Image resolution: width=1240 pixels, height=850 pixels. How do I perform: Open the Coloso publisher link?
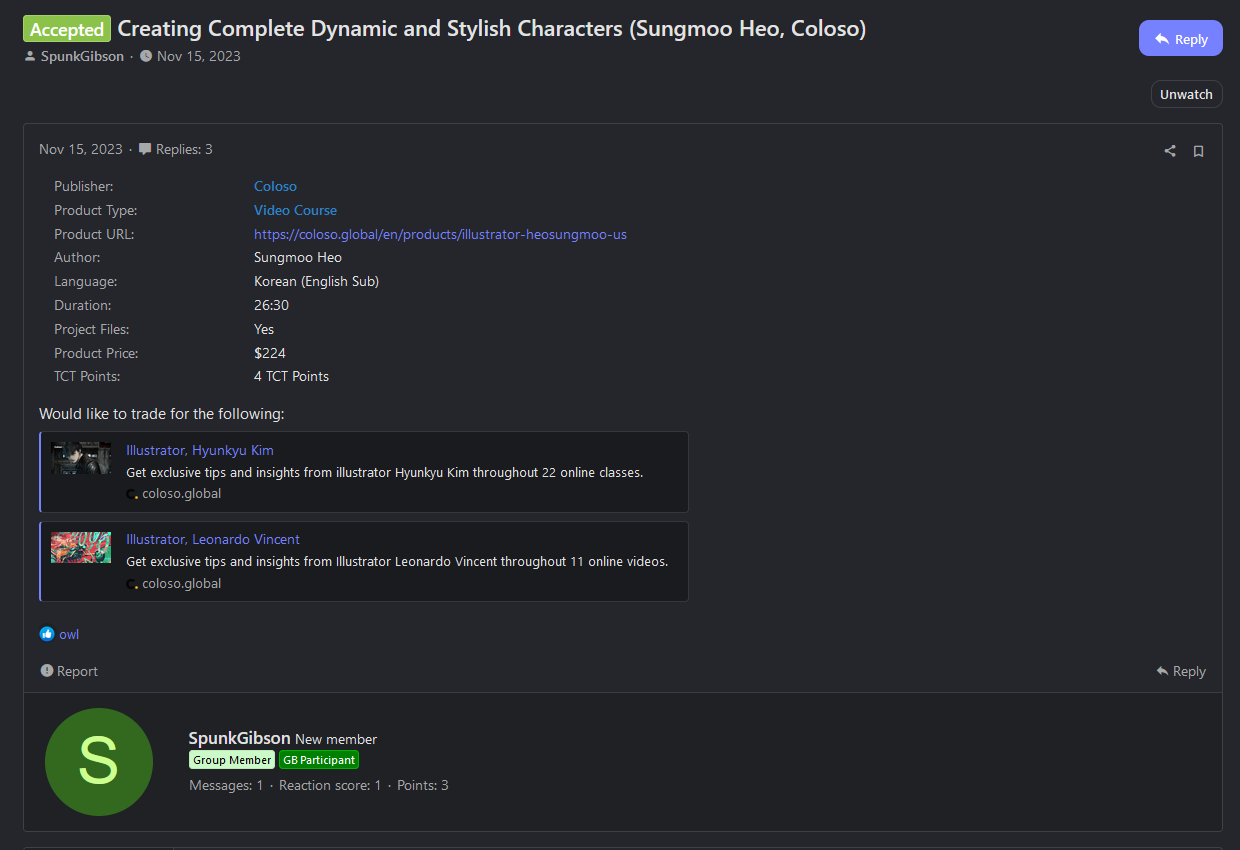pyautogui.click(x=275, y=186)
